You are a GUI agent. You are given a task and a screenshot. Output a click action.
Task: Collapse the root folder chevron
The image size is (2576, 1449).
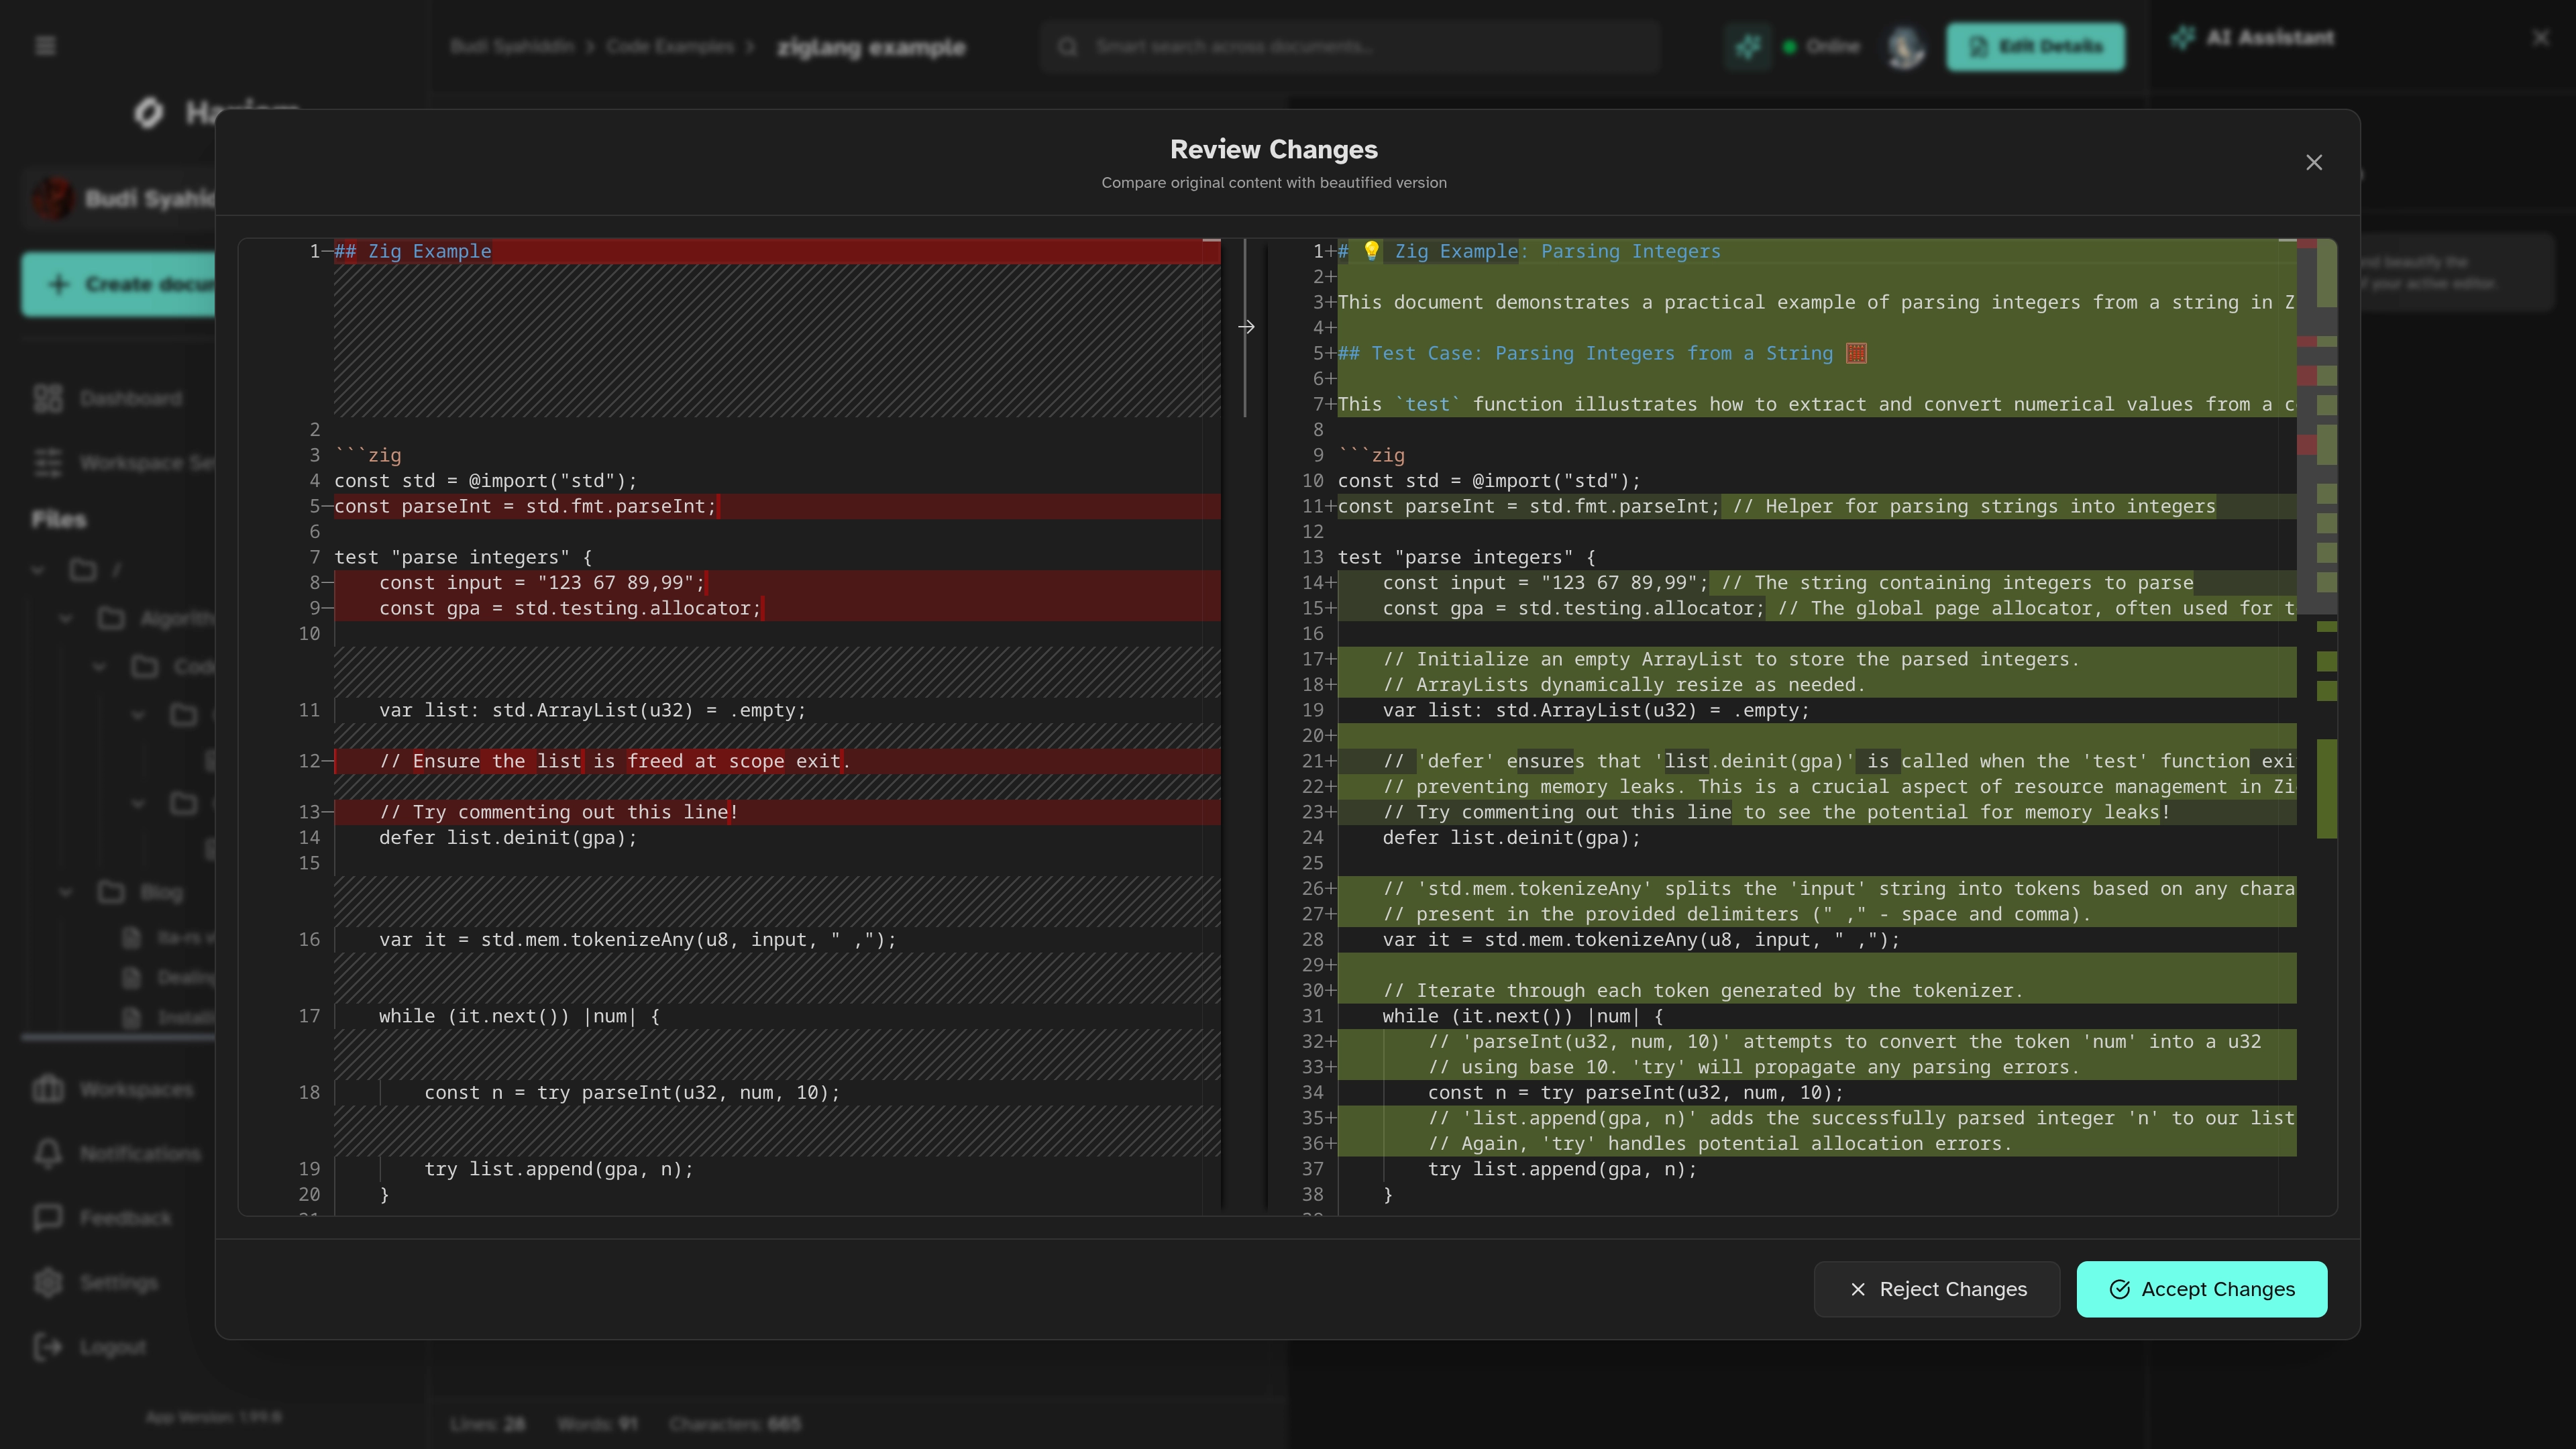(38, 570)
